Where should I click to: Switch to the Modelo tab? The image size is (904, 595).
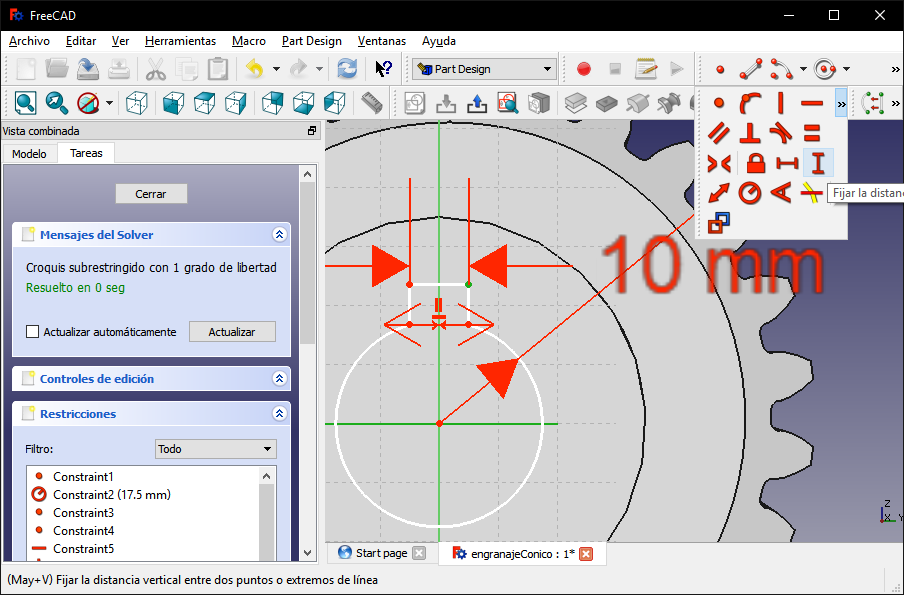pyautogui.click(x=29, y=154)
